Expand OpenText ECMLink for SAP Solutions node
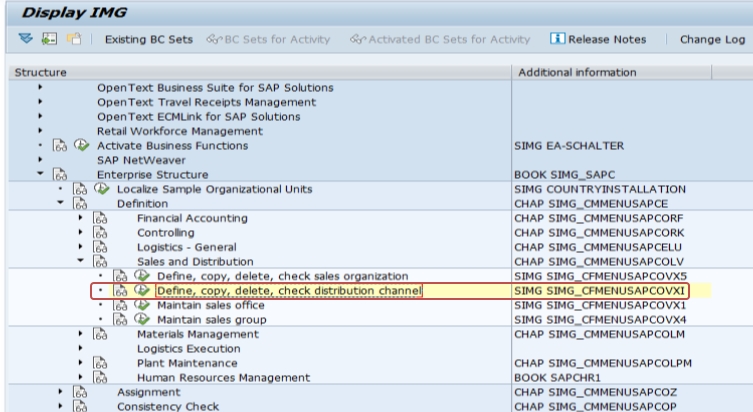Viewport: 753px width, 412px height. (x=40, y=116)
